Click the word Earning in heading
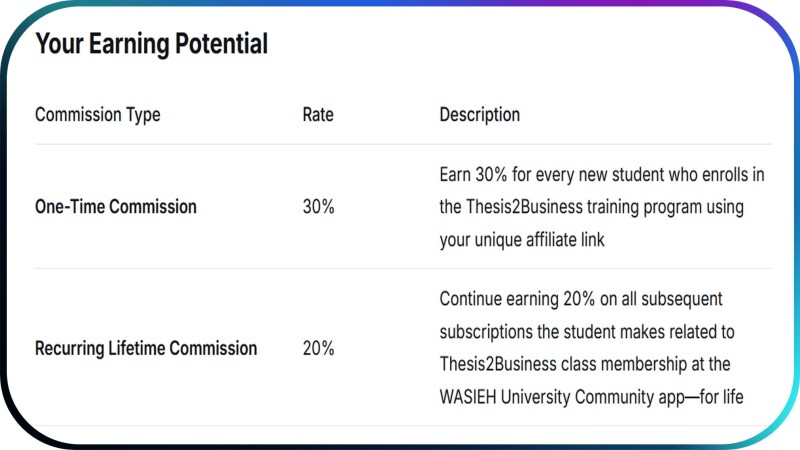The image size is (800, 450). click(130, 44)
